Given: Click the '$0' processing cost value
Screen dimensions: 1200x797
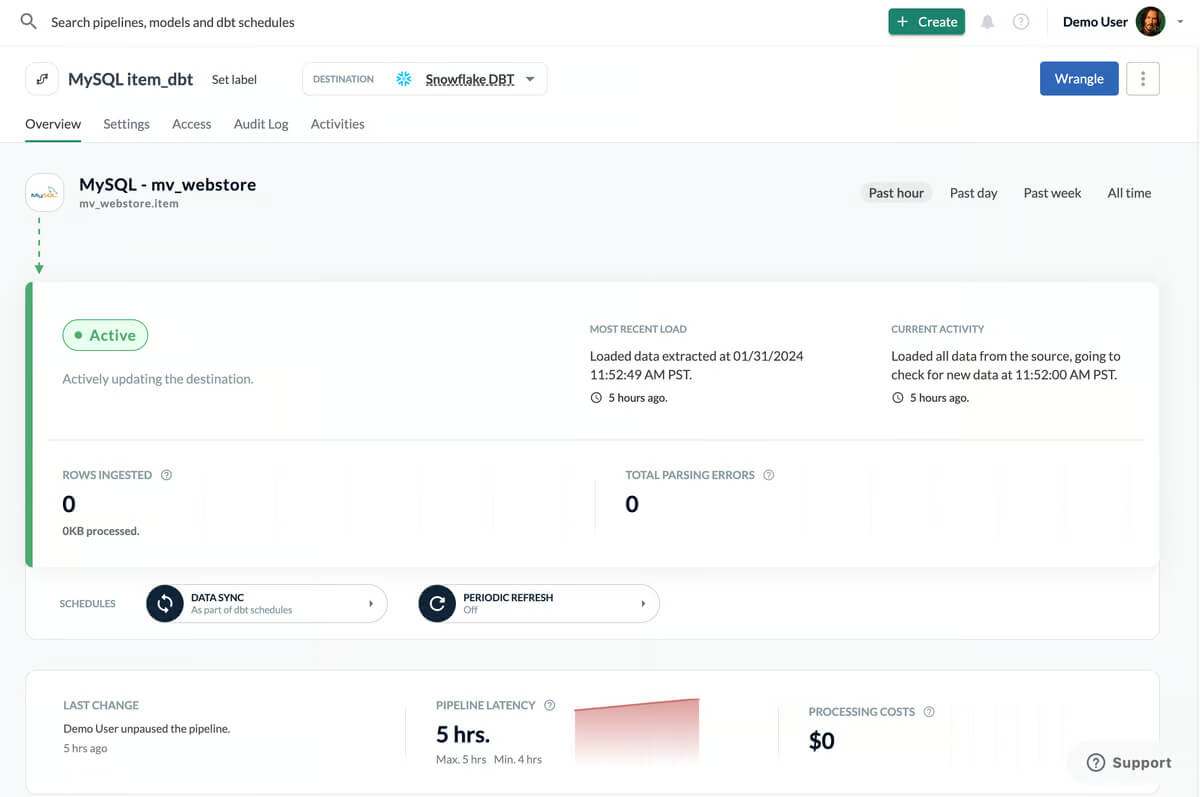Looking at the screenshot, I should click(x=822, y=741).
